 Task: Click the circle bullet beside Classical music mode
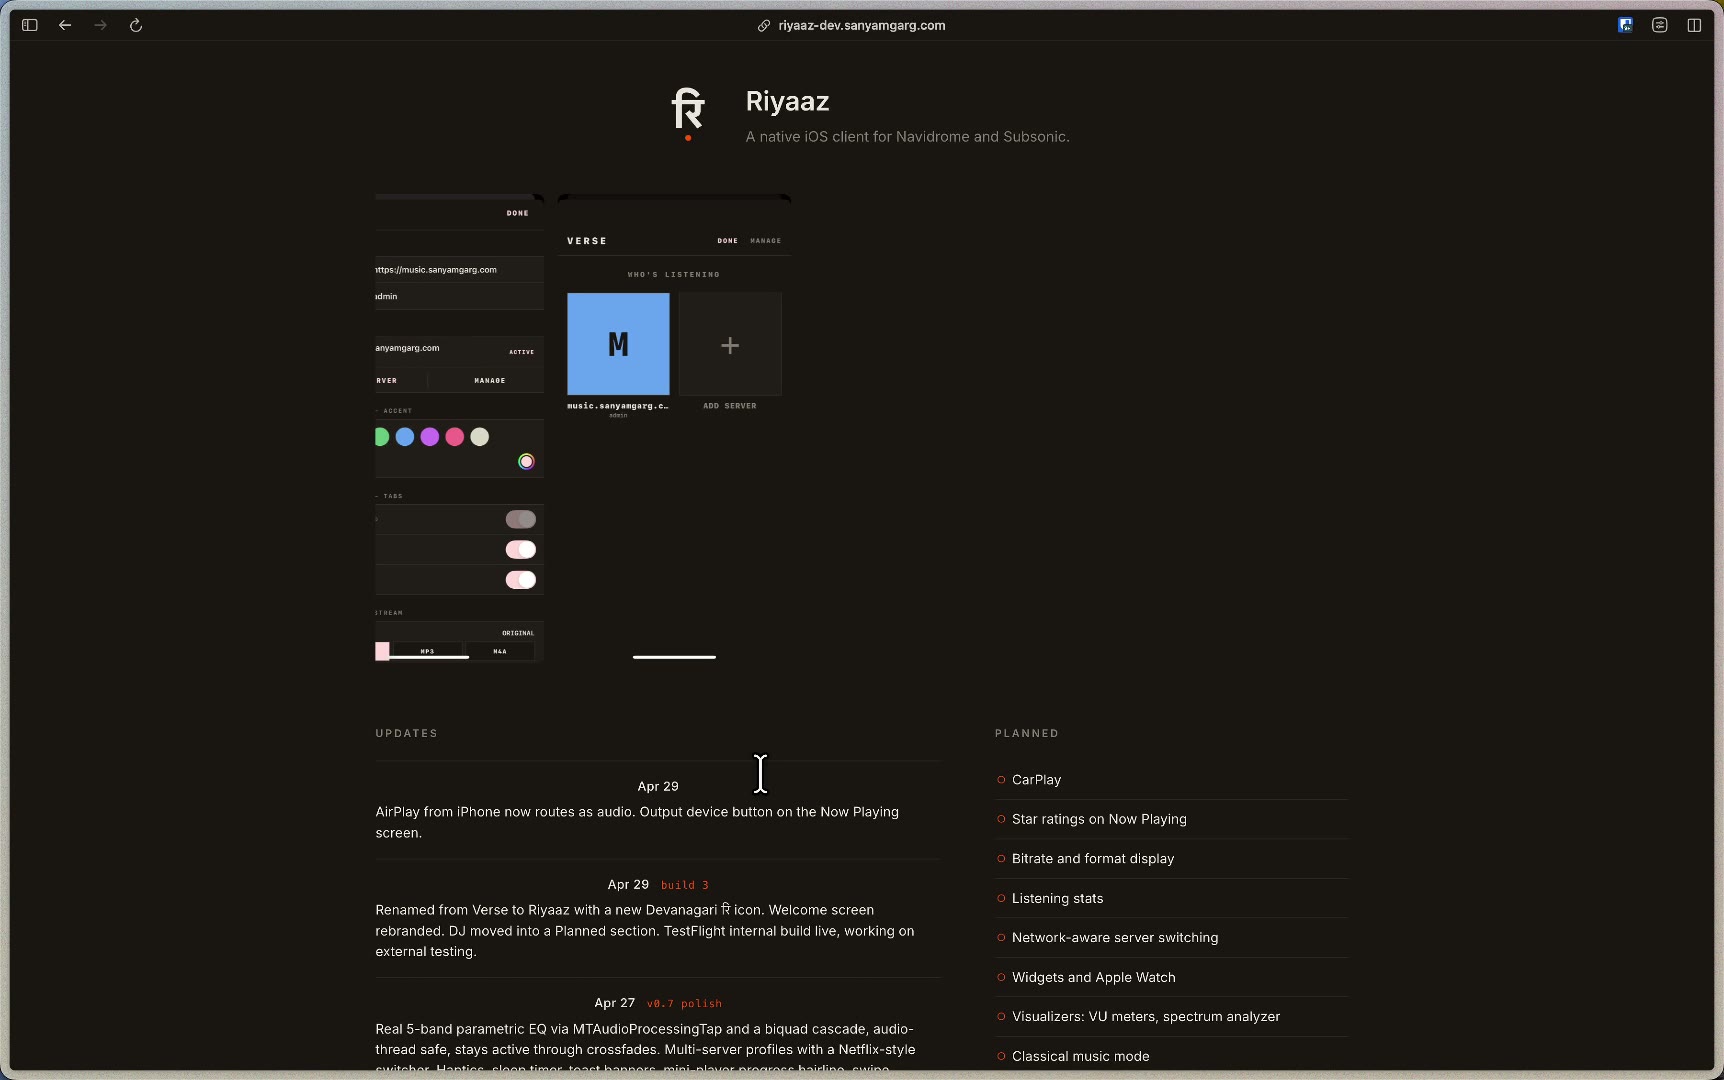(1001, 1057)
